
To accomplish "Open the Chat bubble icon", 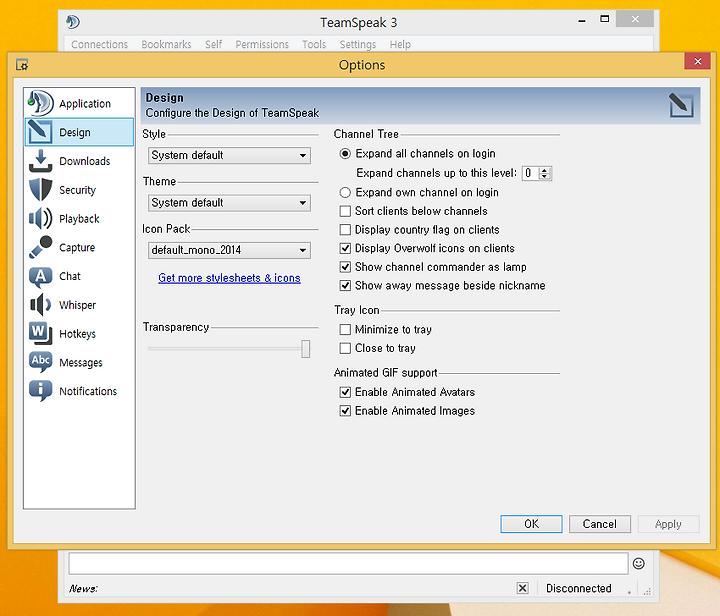I will click(x=40, y=276).
